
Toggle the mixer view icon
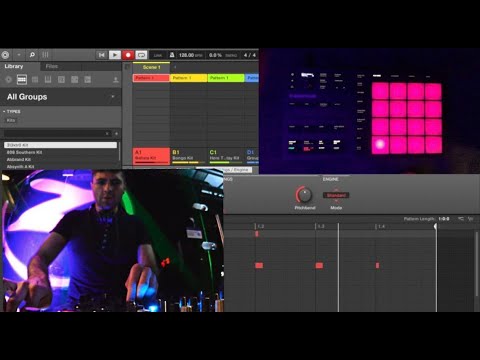[x=45, y=55]
